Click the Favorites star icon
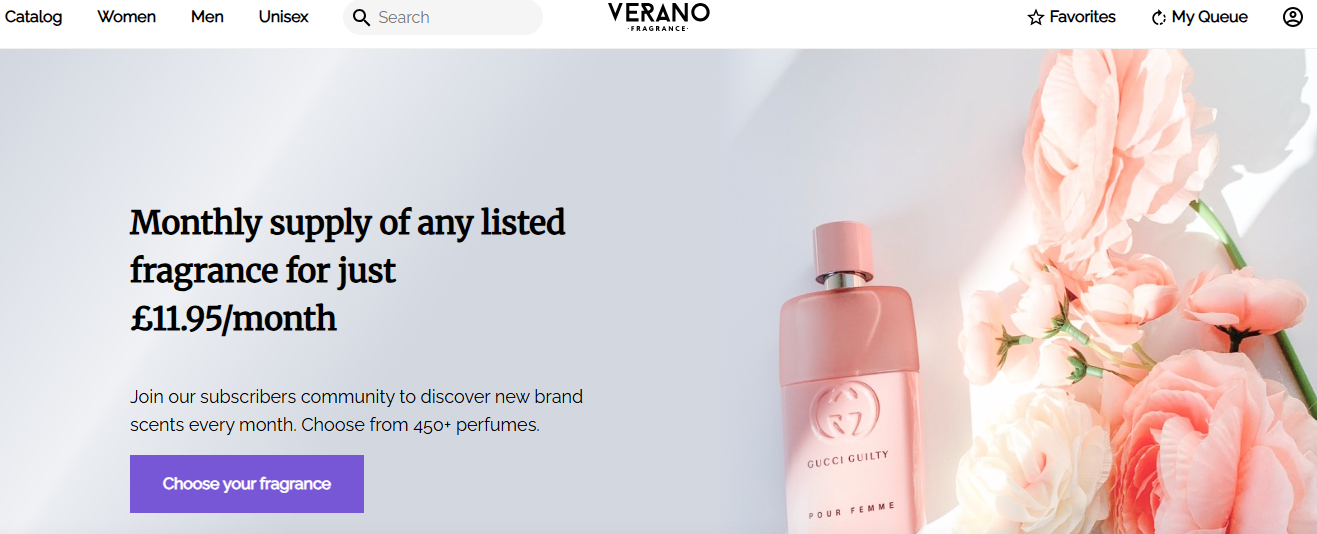This screenshot has height=534, width=1317. pos(1036,17)
